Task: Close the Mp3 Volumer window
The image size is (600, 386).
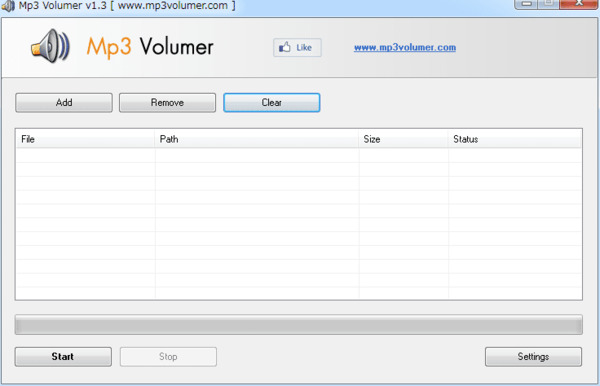Action: (x=579, y=4)
